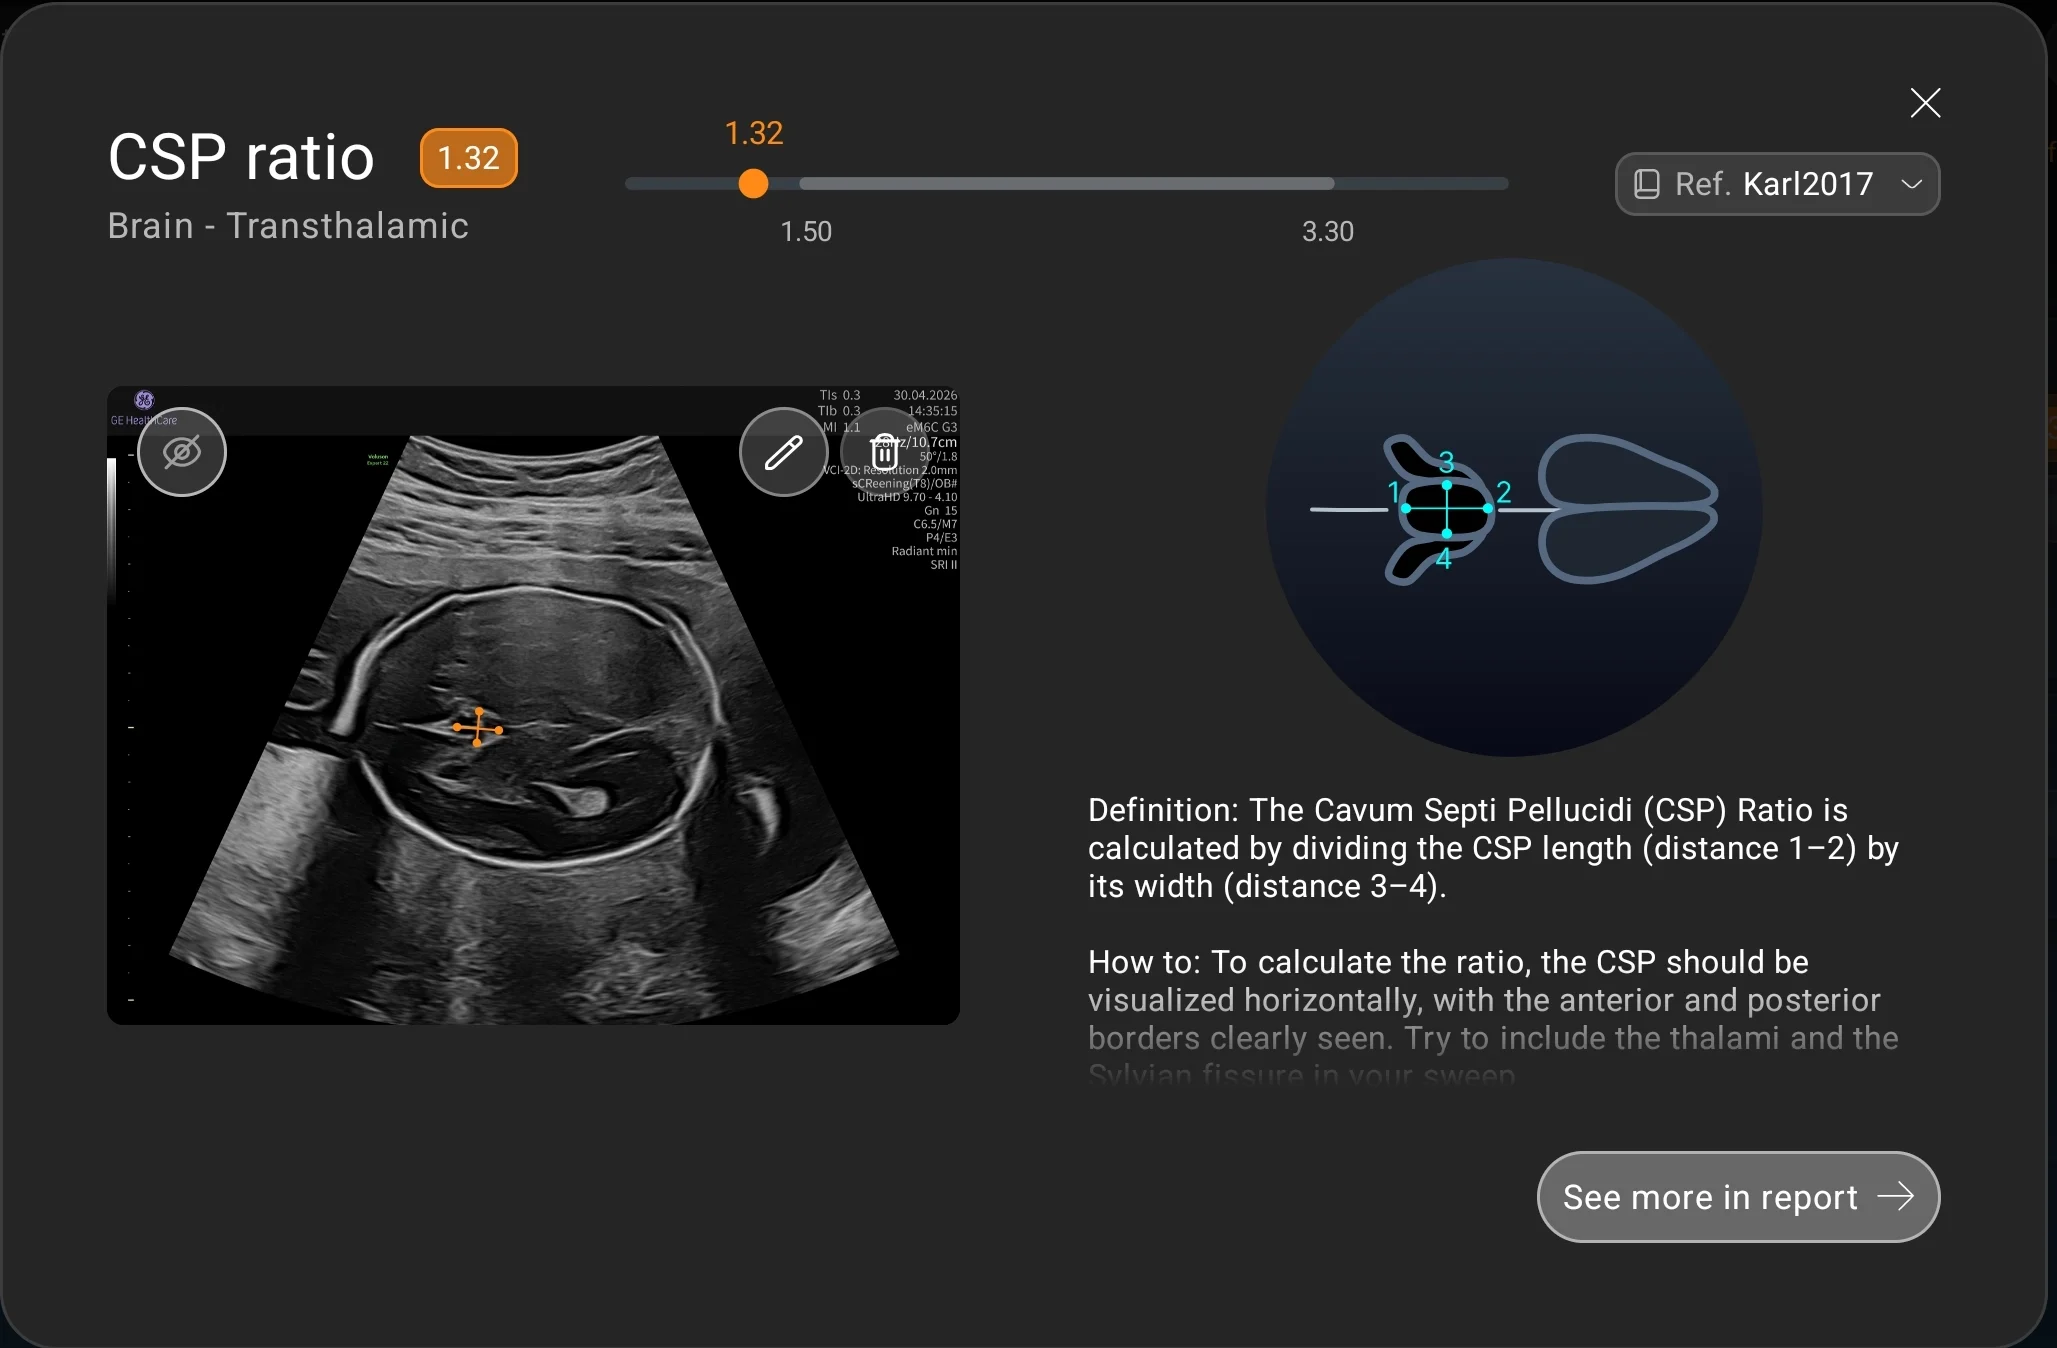This screenshot has height=1348, width=2057.
Task: Toggle measurement overlay visibility eye icon
Action: [182, 452]
